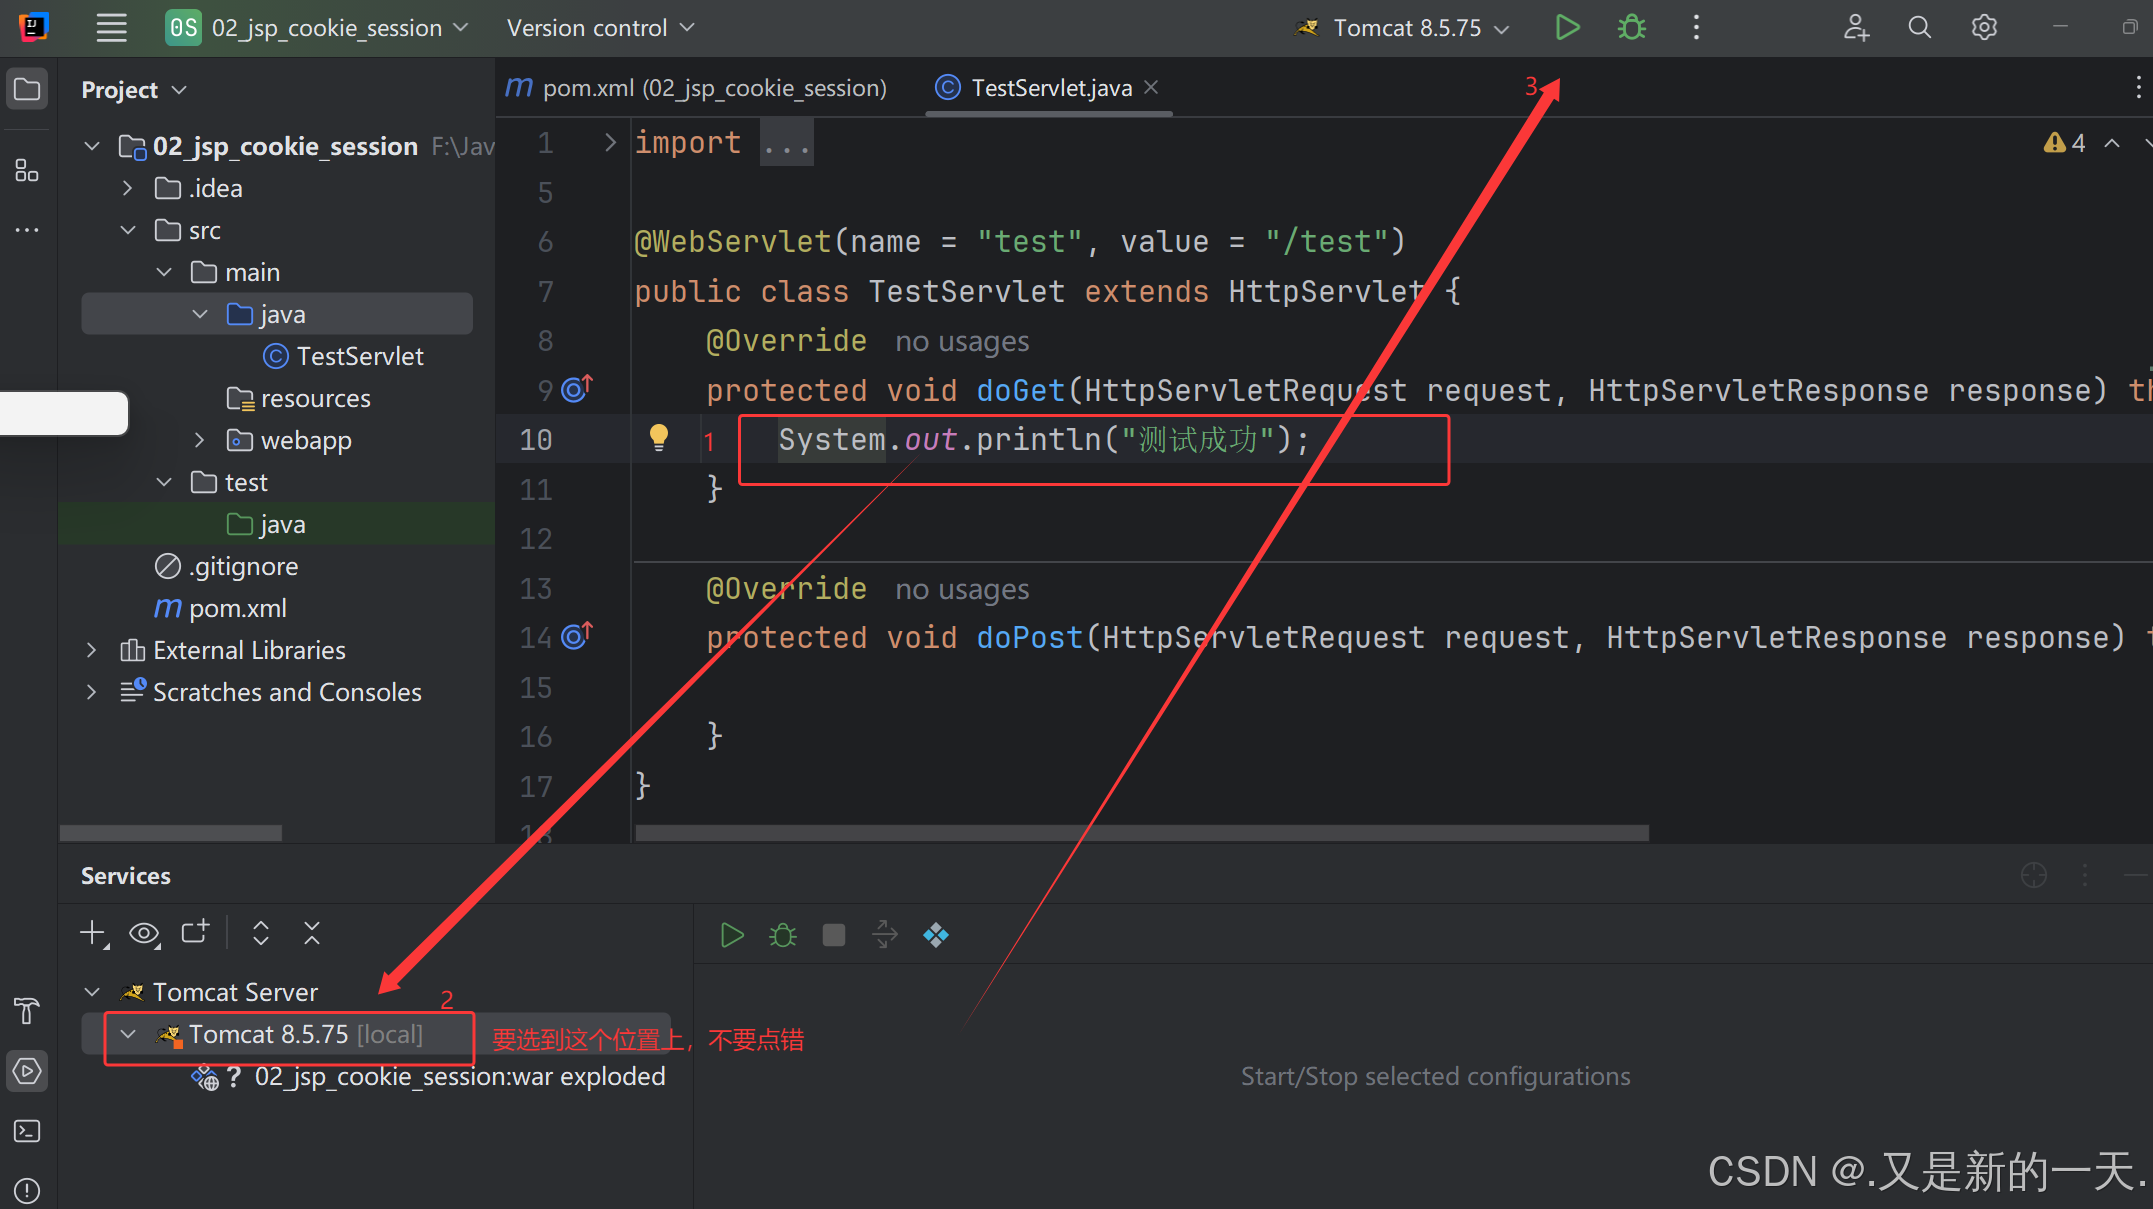The height and width of the screenshot is (1209, 2153).
Task: Run Tomcat using the top toolbar play button
Action: [x=1567, y=28]
